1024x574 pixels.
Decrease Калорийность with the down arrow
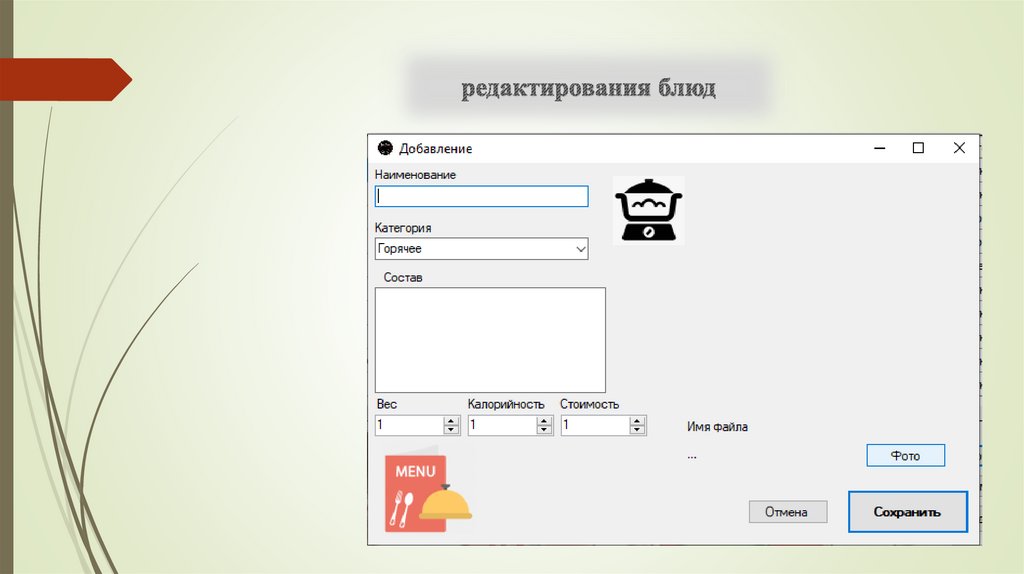pos(545,430)
